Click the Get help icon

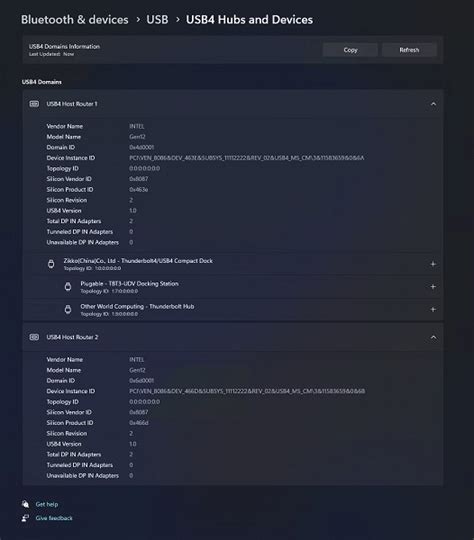pos(25,504)
